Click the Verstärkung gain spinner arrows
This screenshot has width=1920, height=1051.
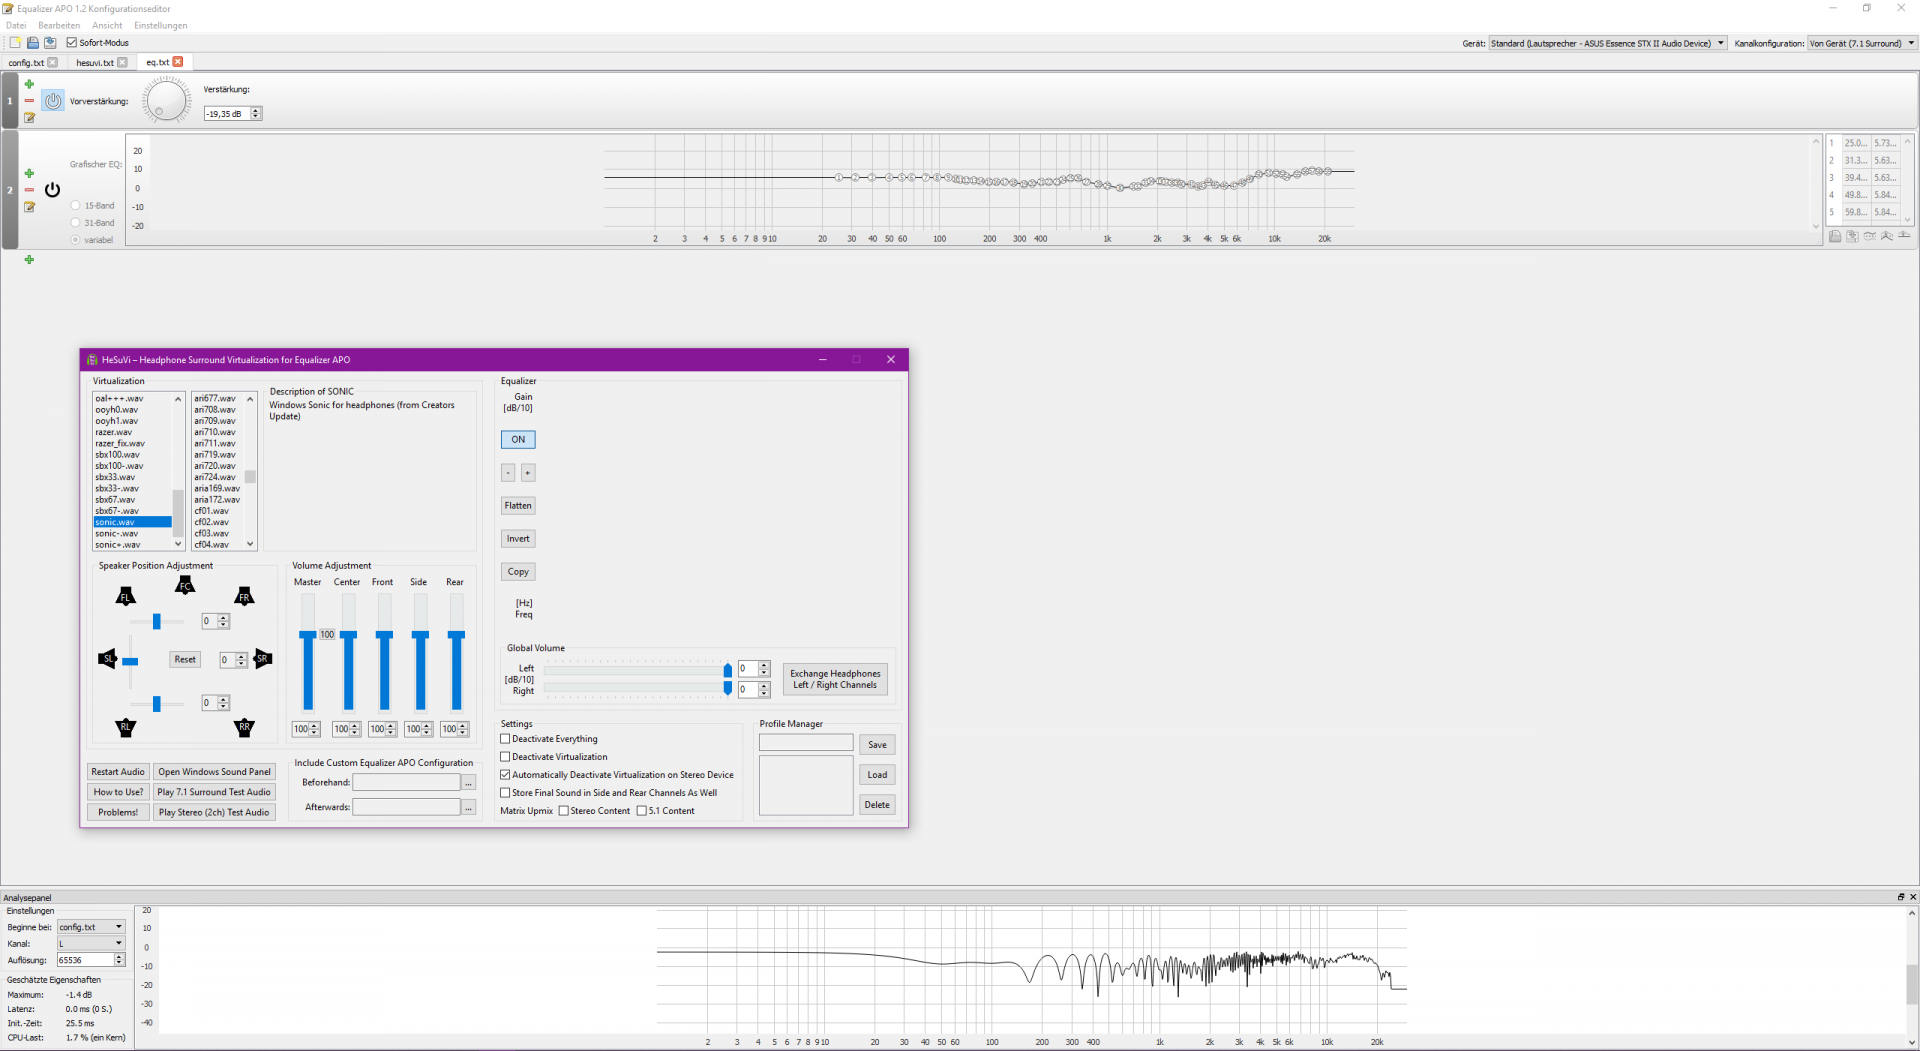click(256, 114)
